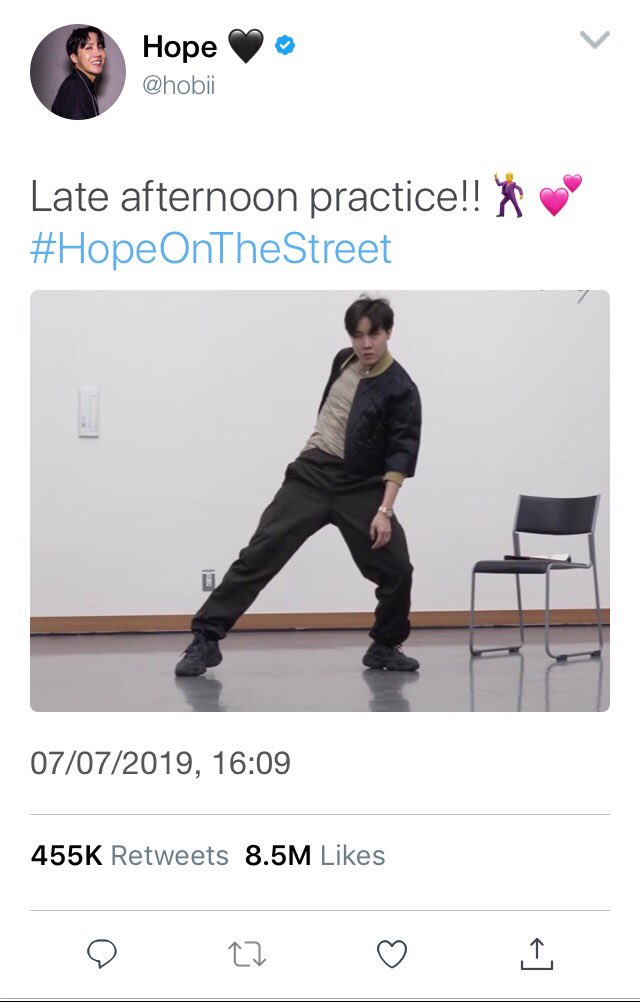
Task: Click the 07/07/2019, 16:09 timestamp
Action: (160, 762)
